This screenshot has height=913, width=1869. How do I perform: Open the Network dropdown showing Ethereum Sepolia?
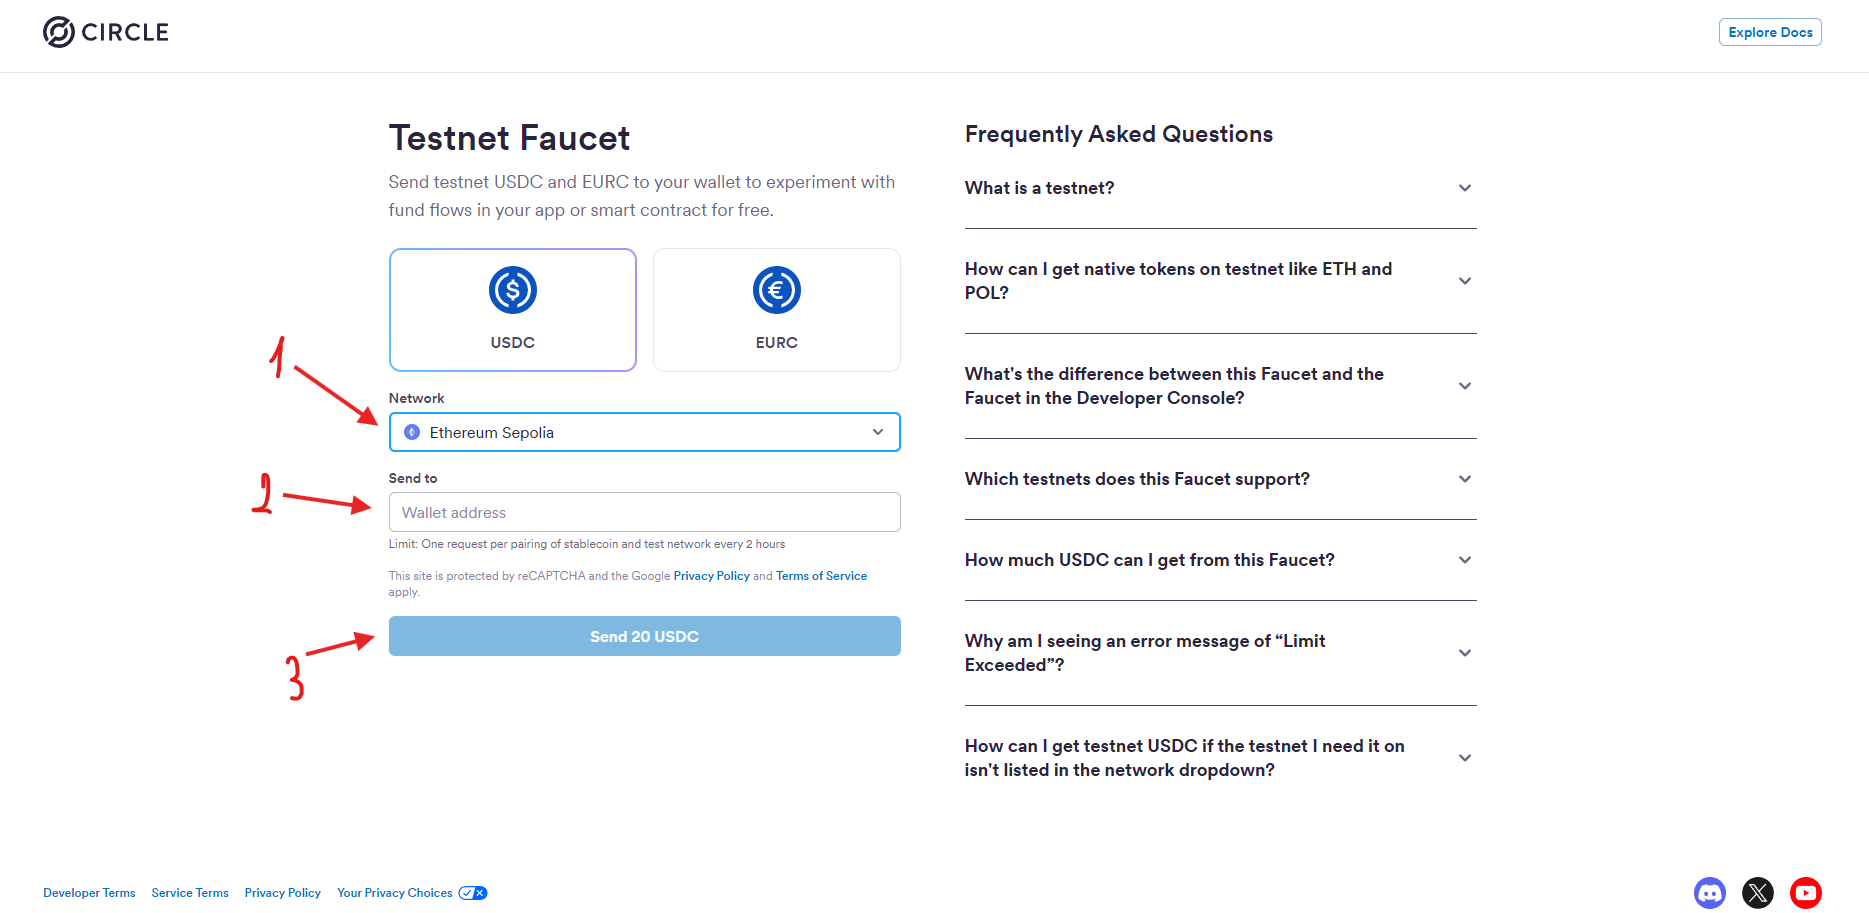pos(644,432)
